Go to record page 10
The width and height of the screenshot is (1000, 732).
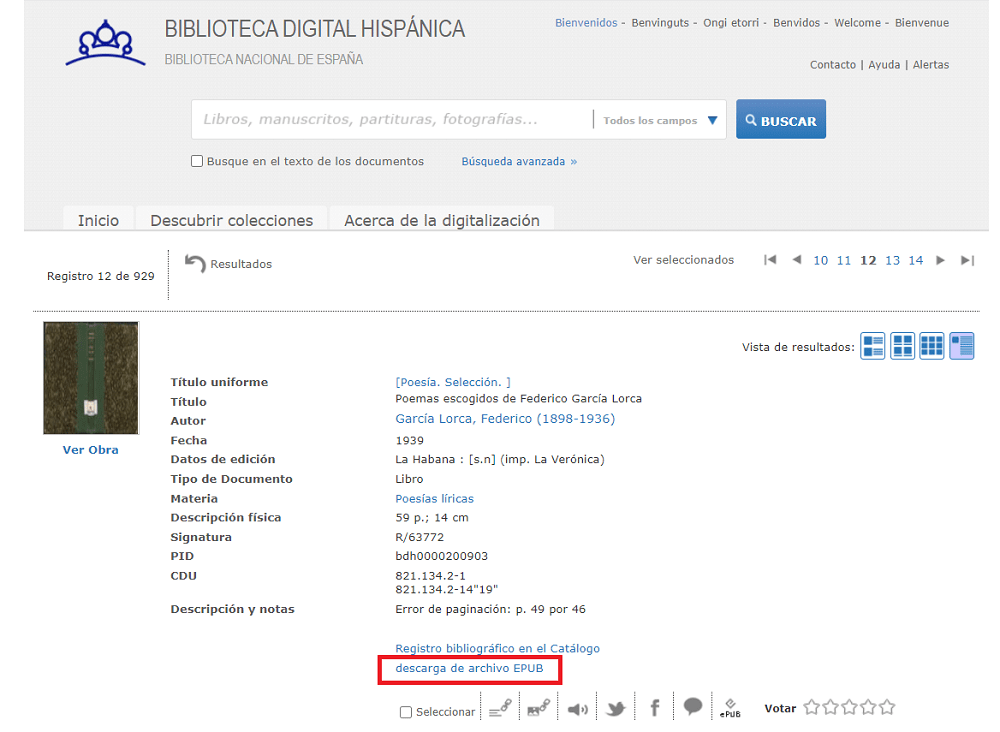820,260
